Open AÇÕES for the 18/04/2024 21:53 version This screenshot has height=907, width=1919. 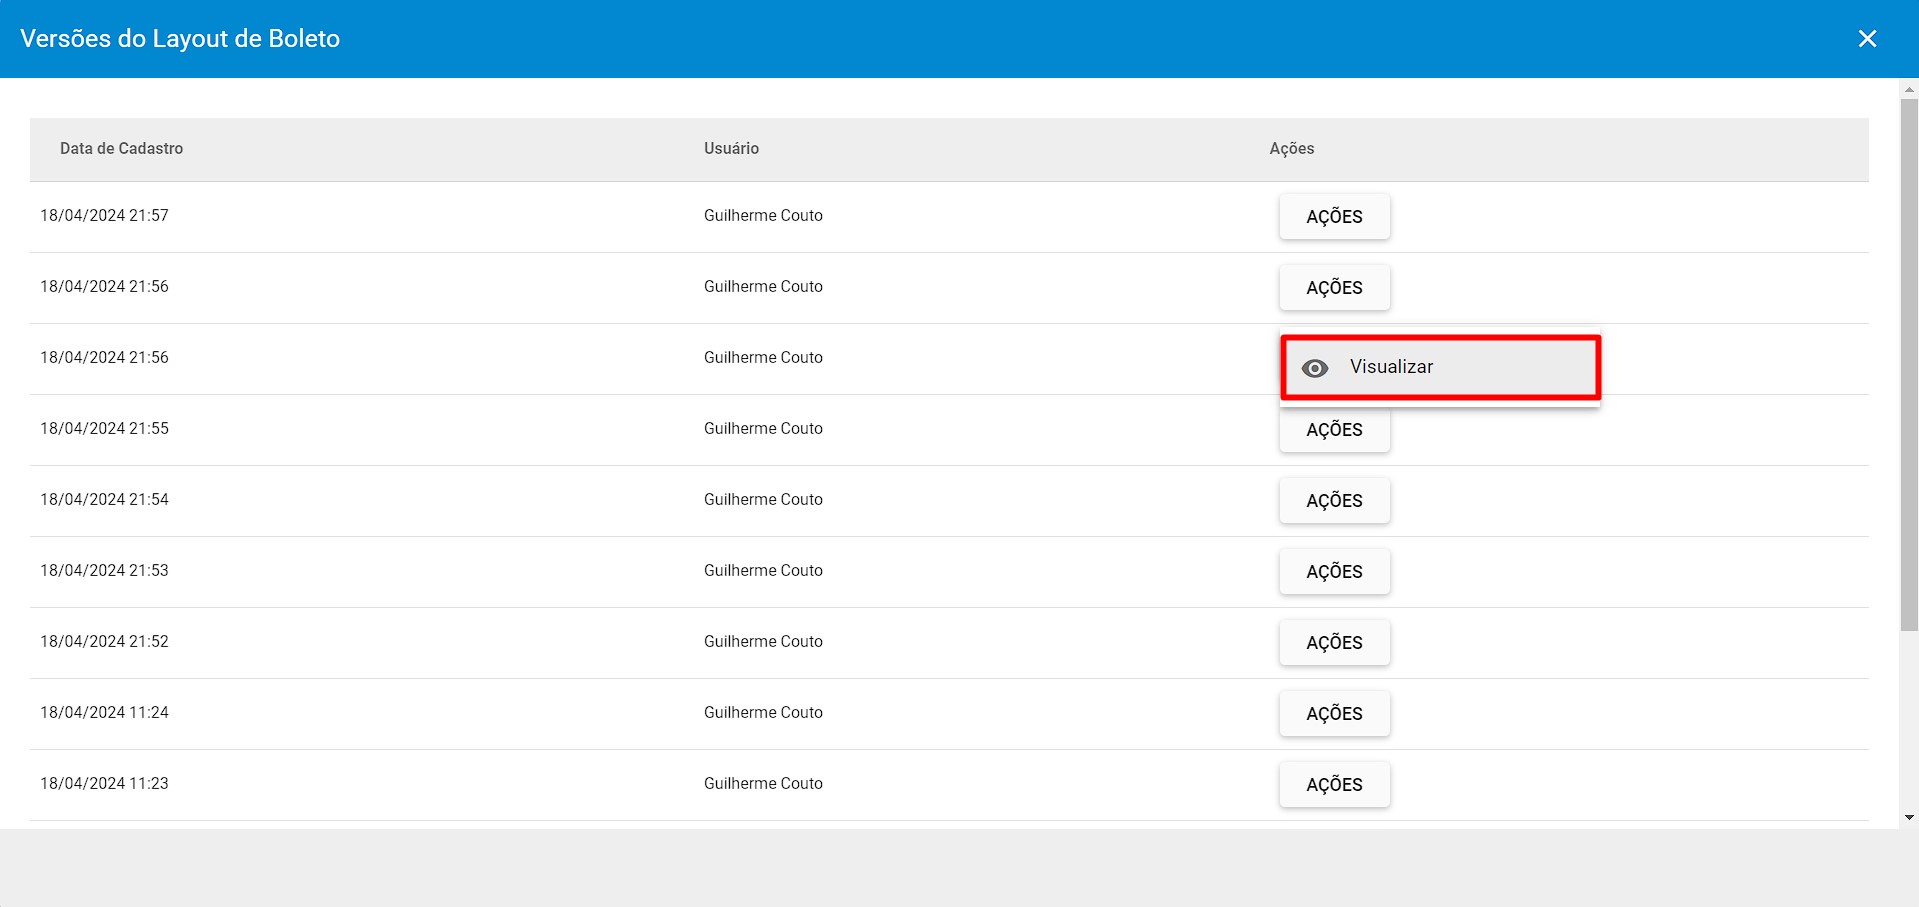point(1334,571)
